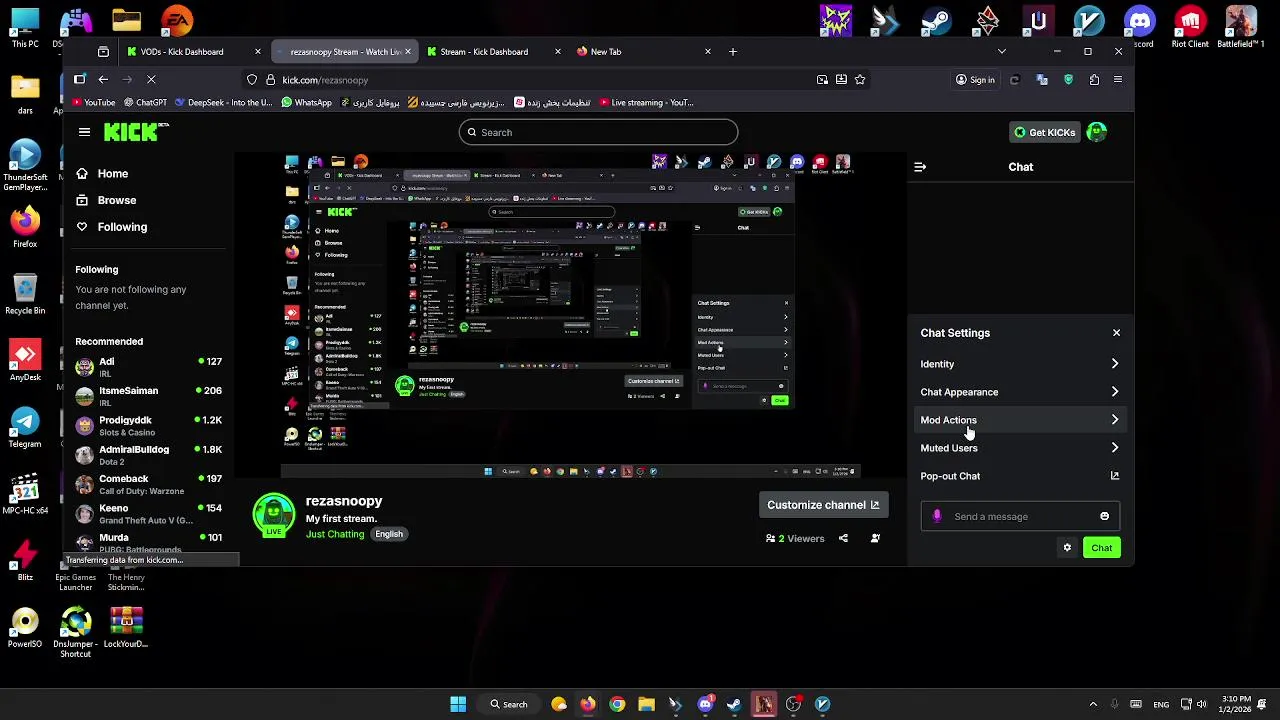The image size is (1280, 720).
Task: Open recommended channel Keeno
Action: point(148,514)
